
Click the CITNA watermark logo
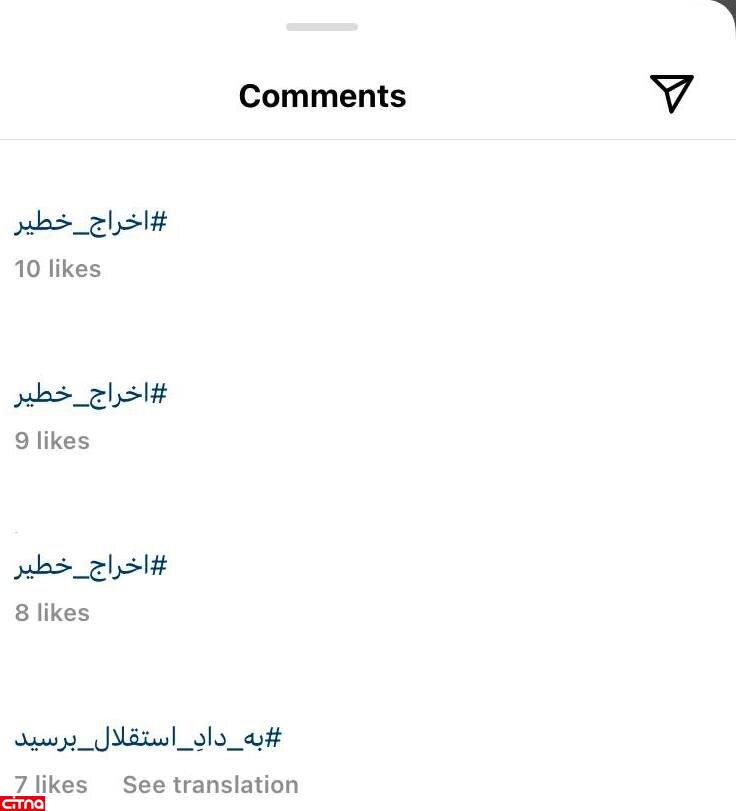click(23, 802)
